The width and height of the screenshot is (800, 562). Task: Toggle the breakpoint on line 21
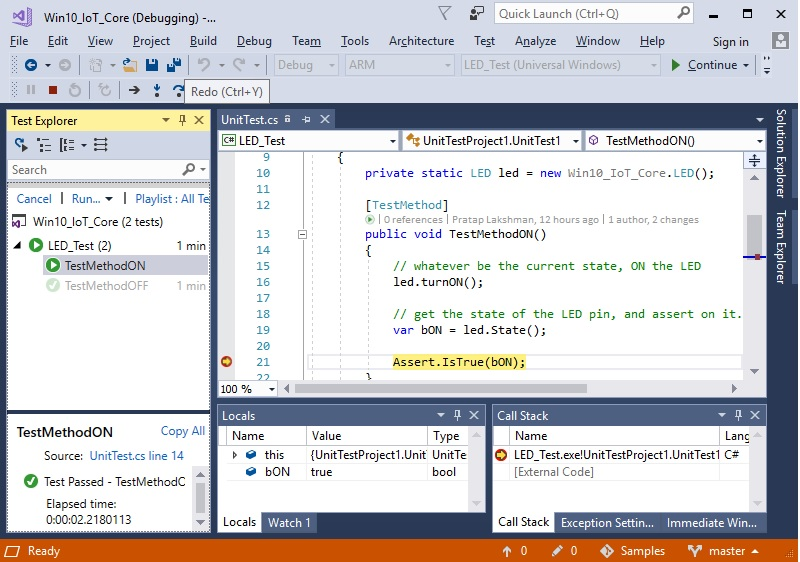click(227, 362)
